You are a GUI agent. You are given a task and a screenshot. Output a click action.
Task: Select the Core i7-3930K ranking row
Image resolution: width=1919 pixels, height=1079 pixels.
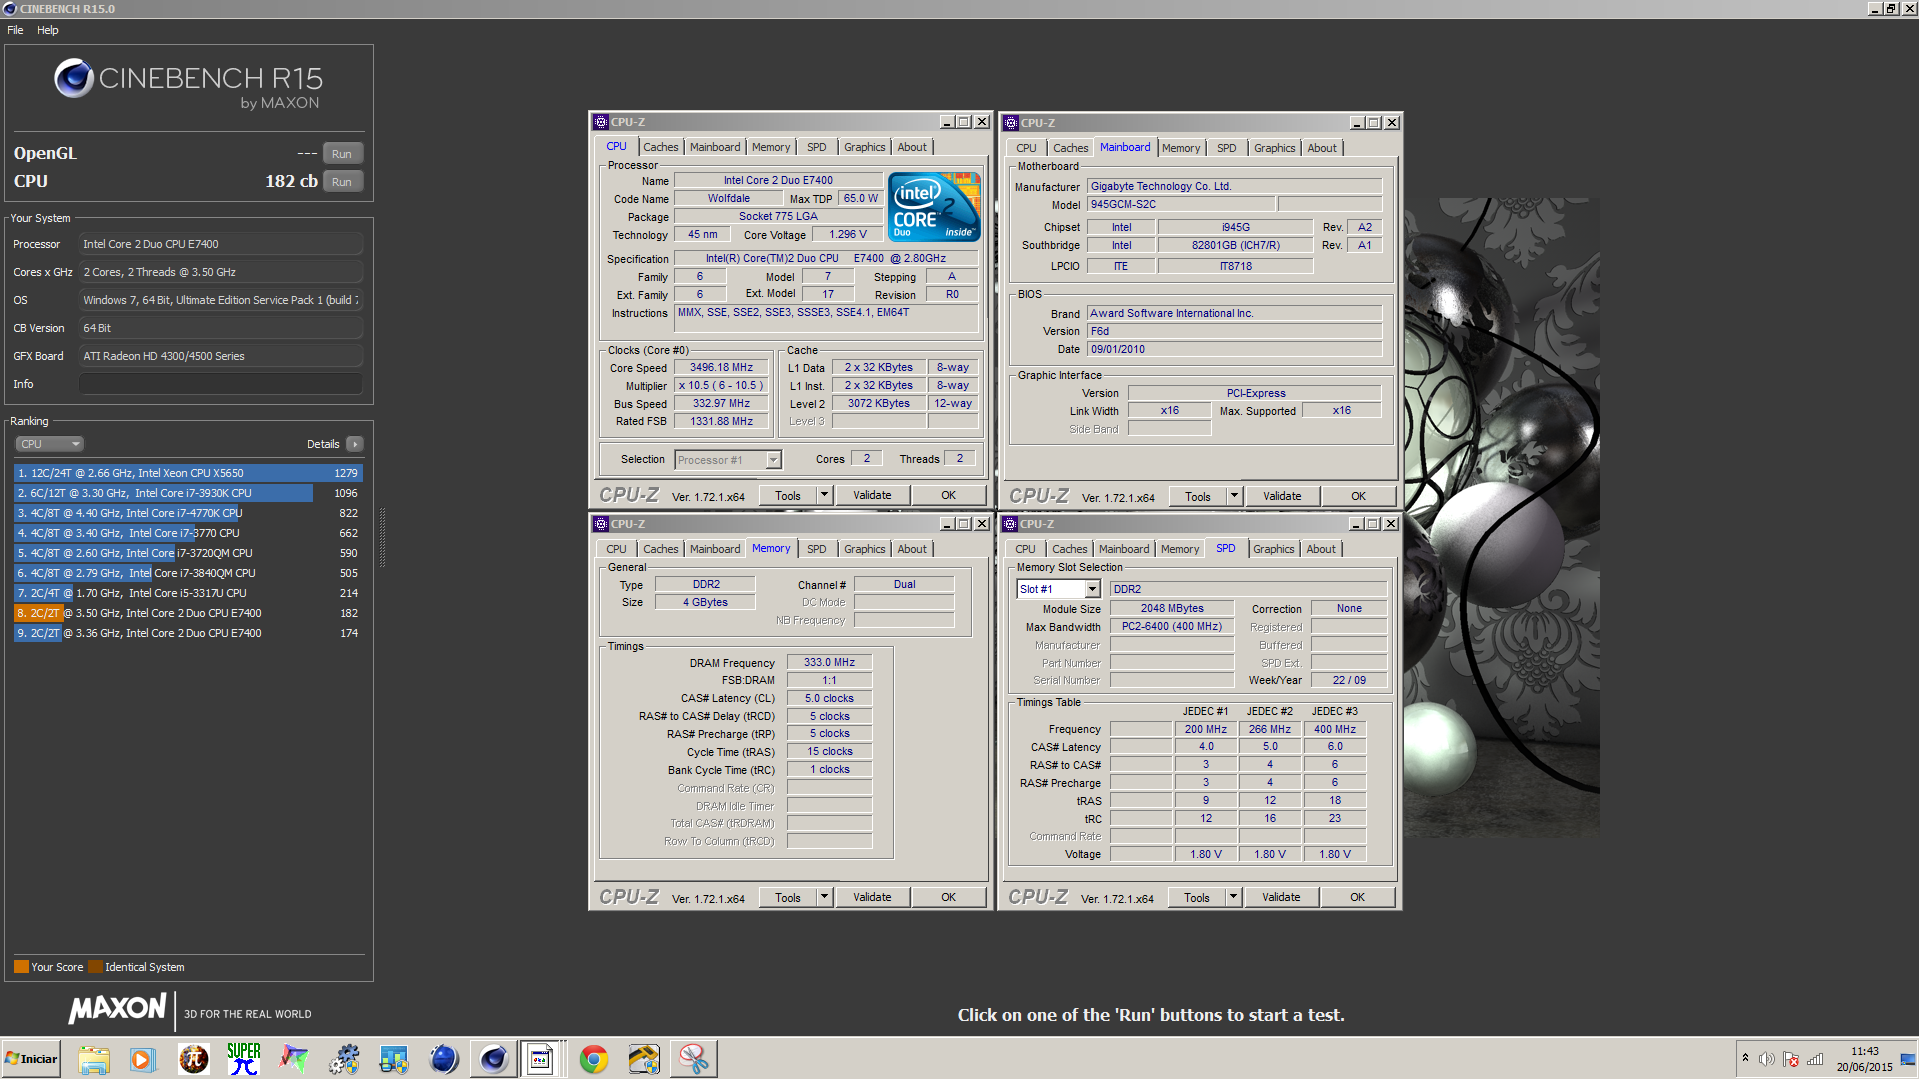pos(188,493)
